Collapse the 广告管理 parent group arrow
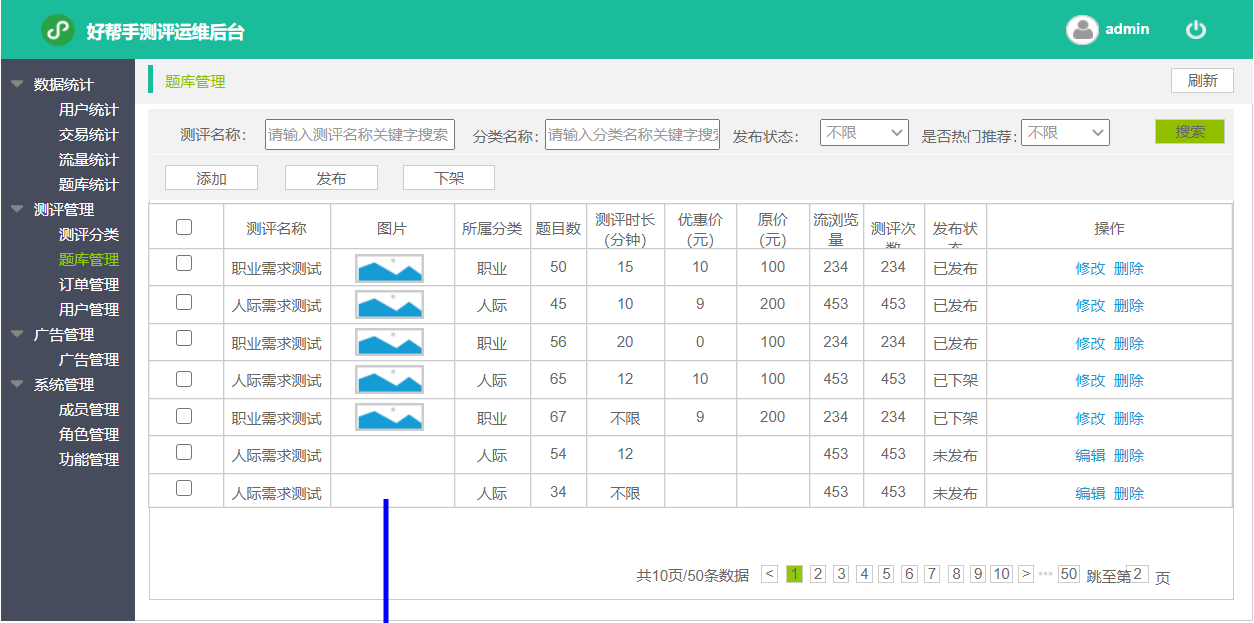The height and width of the screenshot is (623, 1254). (x=17, y=334)
